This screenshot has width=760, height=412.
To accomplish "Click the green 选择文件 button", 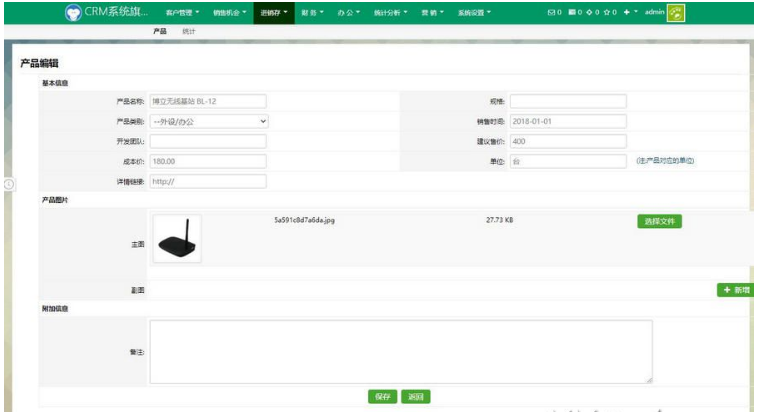I will (x=659, y=222).
